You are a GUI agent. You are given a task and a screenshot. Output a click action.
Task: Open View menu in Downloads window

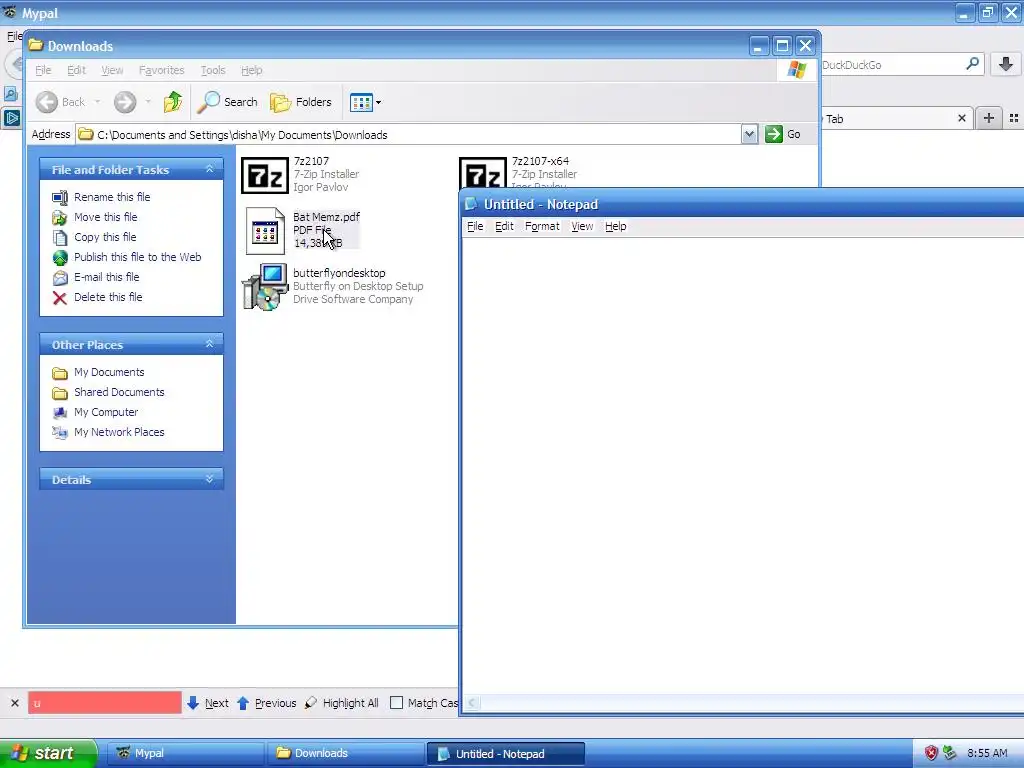click(112, 70)
